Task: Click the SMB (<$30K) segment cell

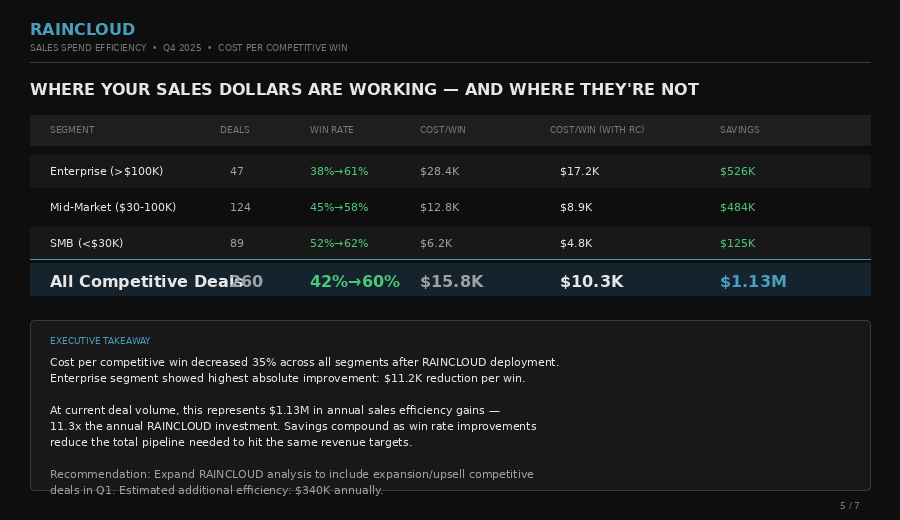Action: [x=87, y=243]
